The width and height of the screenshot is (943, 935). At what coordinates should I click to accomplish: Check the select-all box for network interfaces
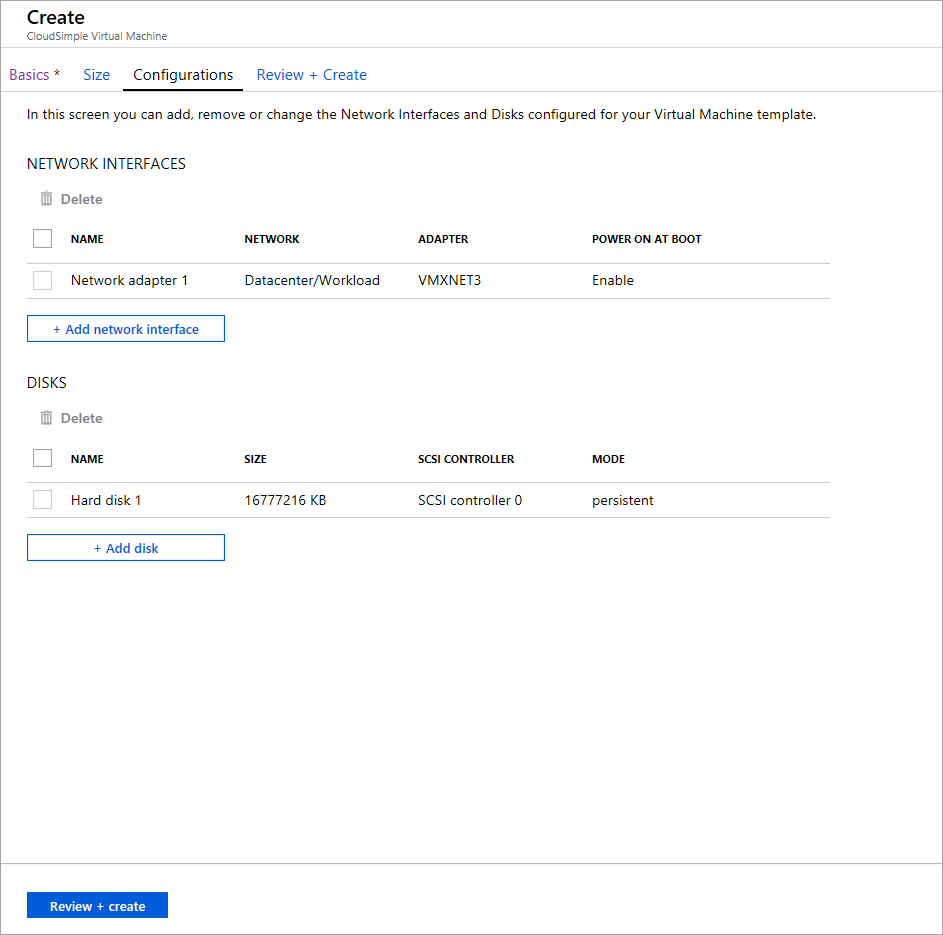(x=40, y=238)
